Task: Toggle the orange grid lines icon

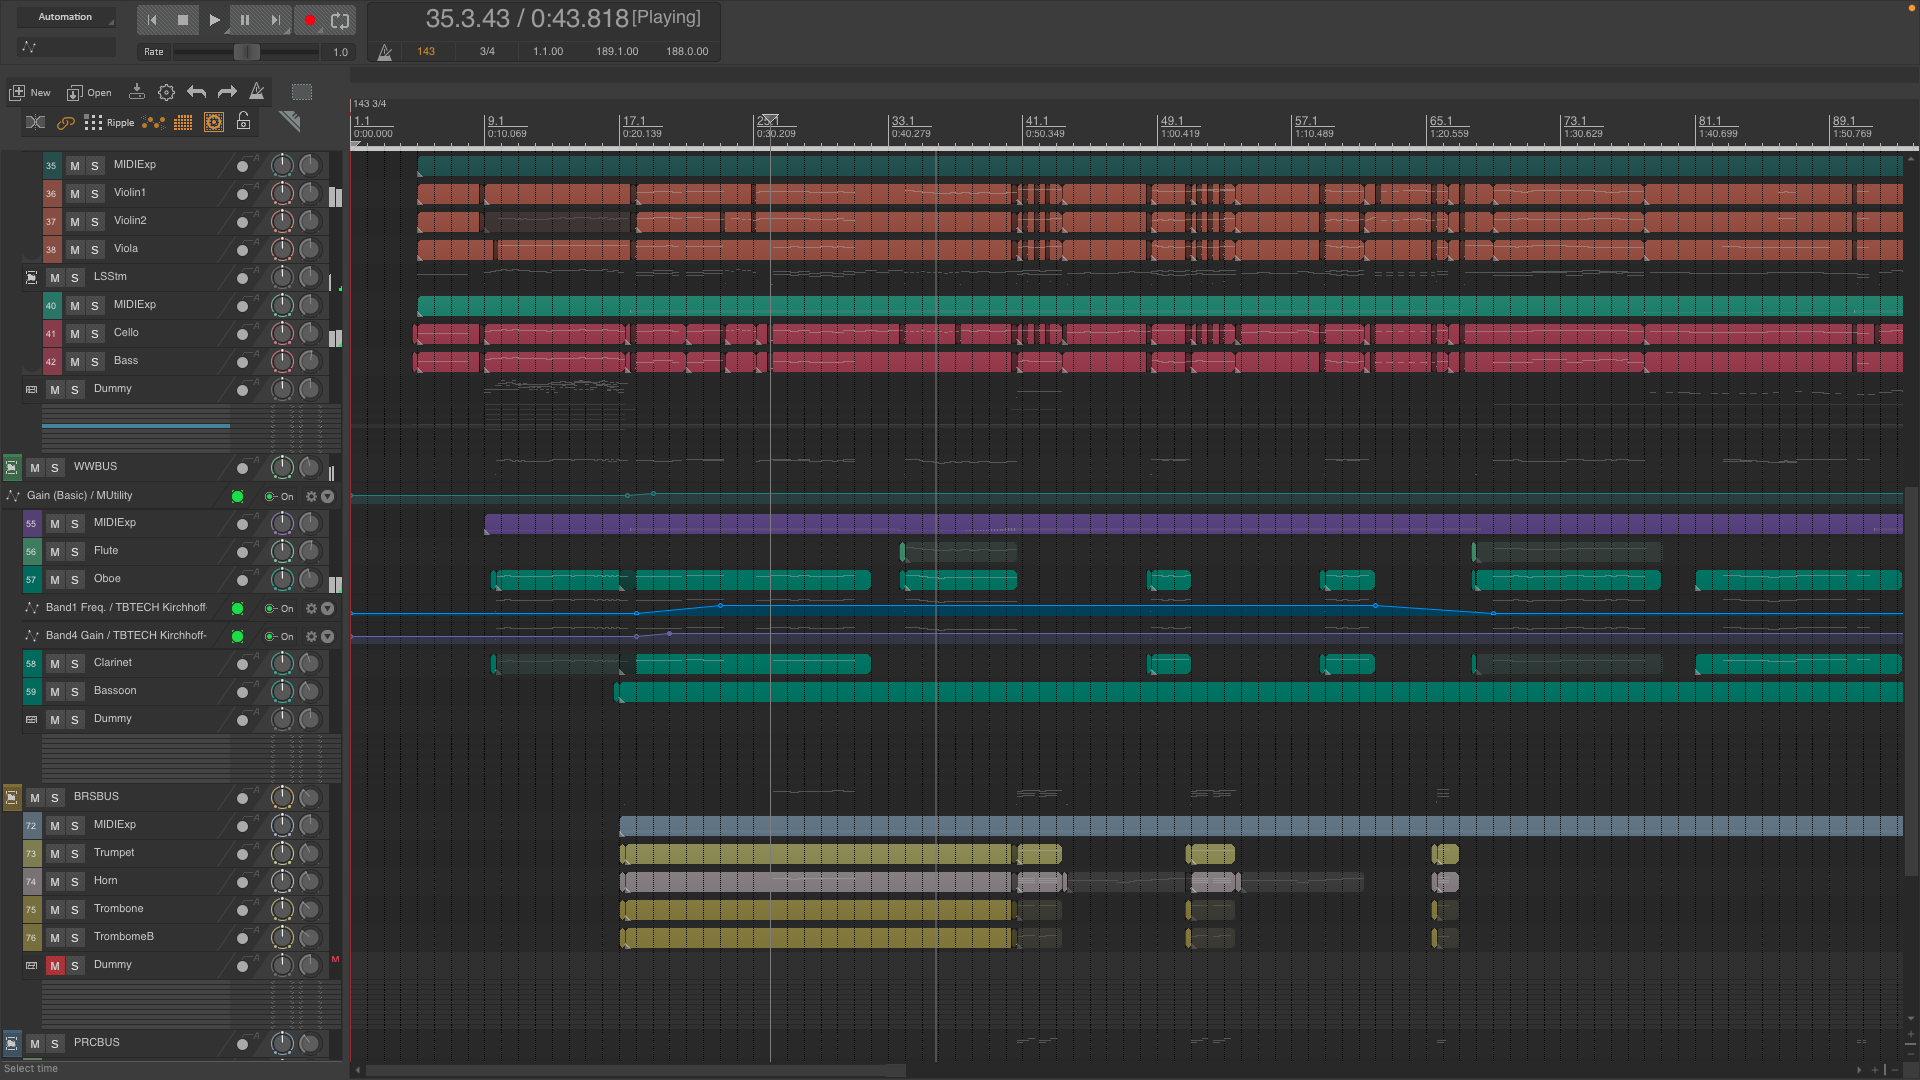Action: 183,123
